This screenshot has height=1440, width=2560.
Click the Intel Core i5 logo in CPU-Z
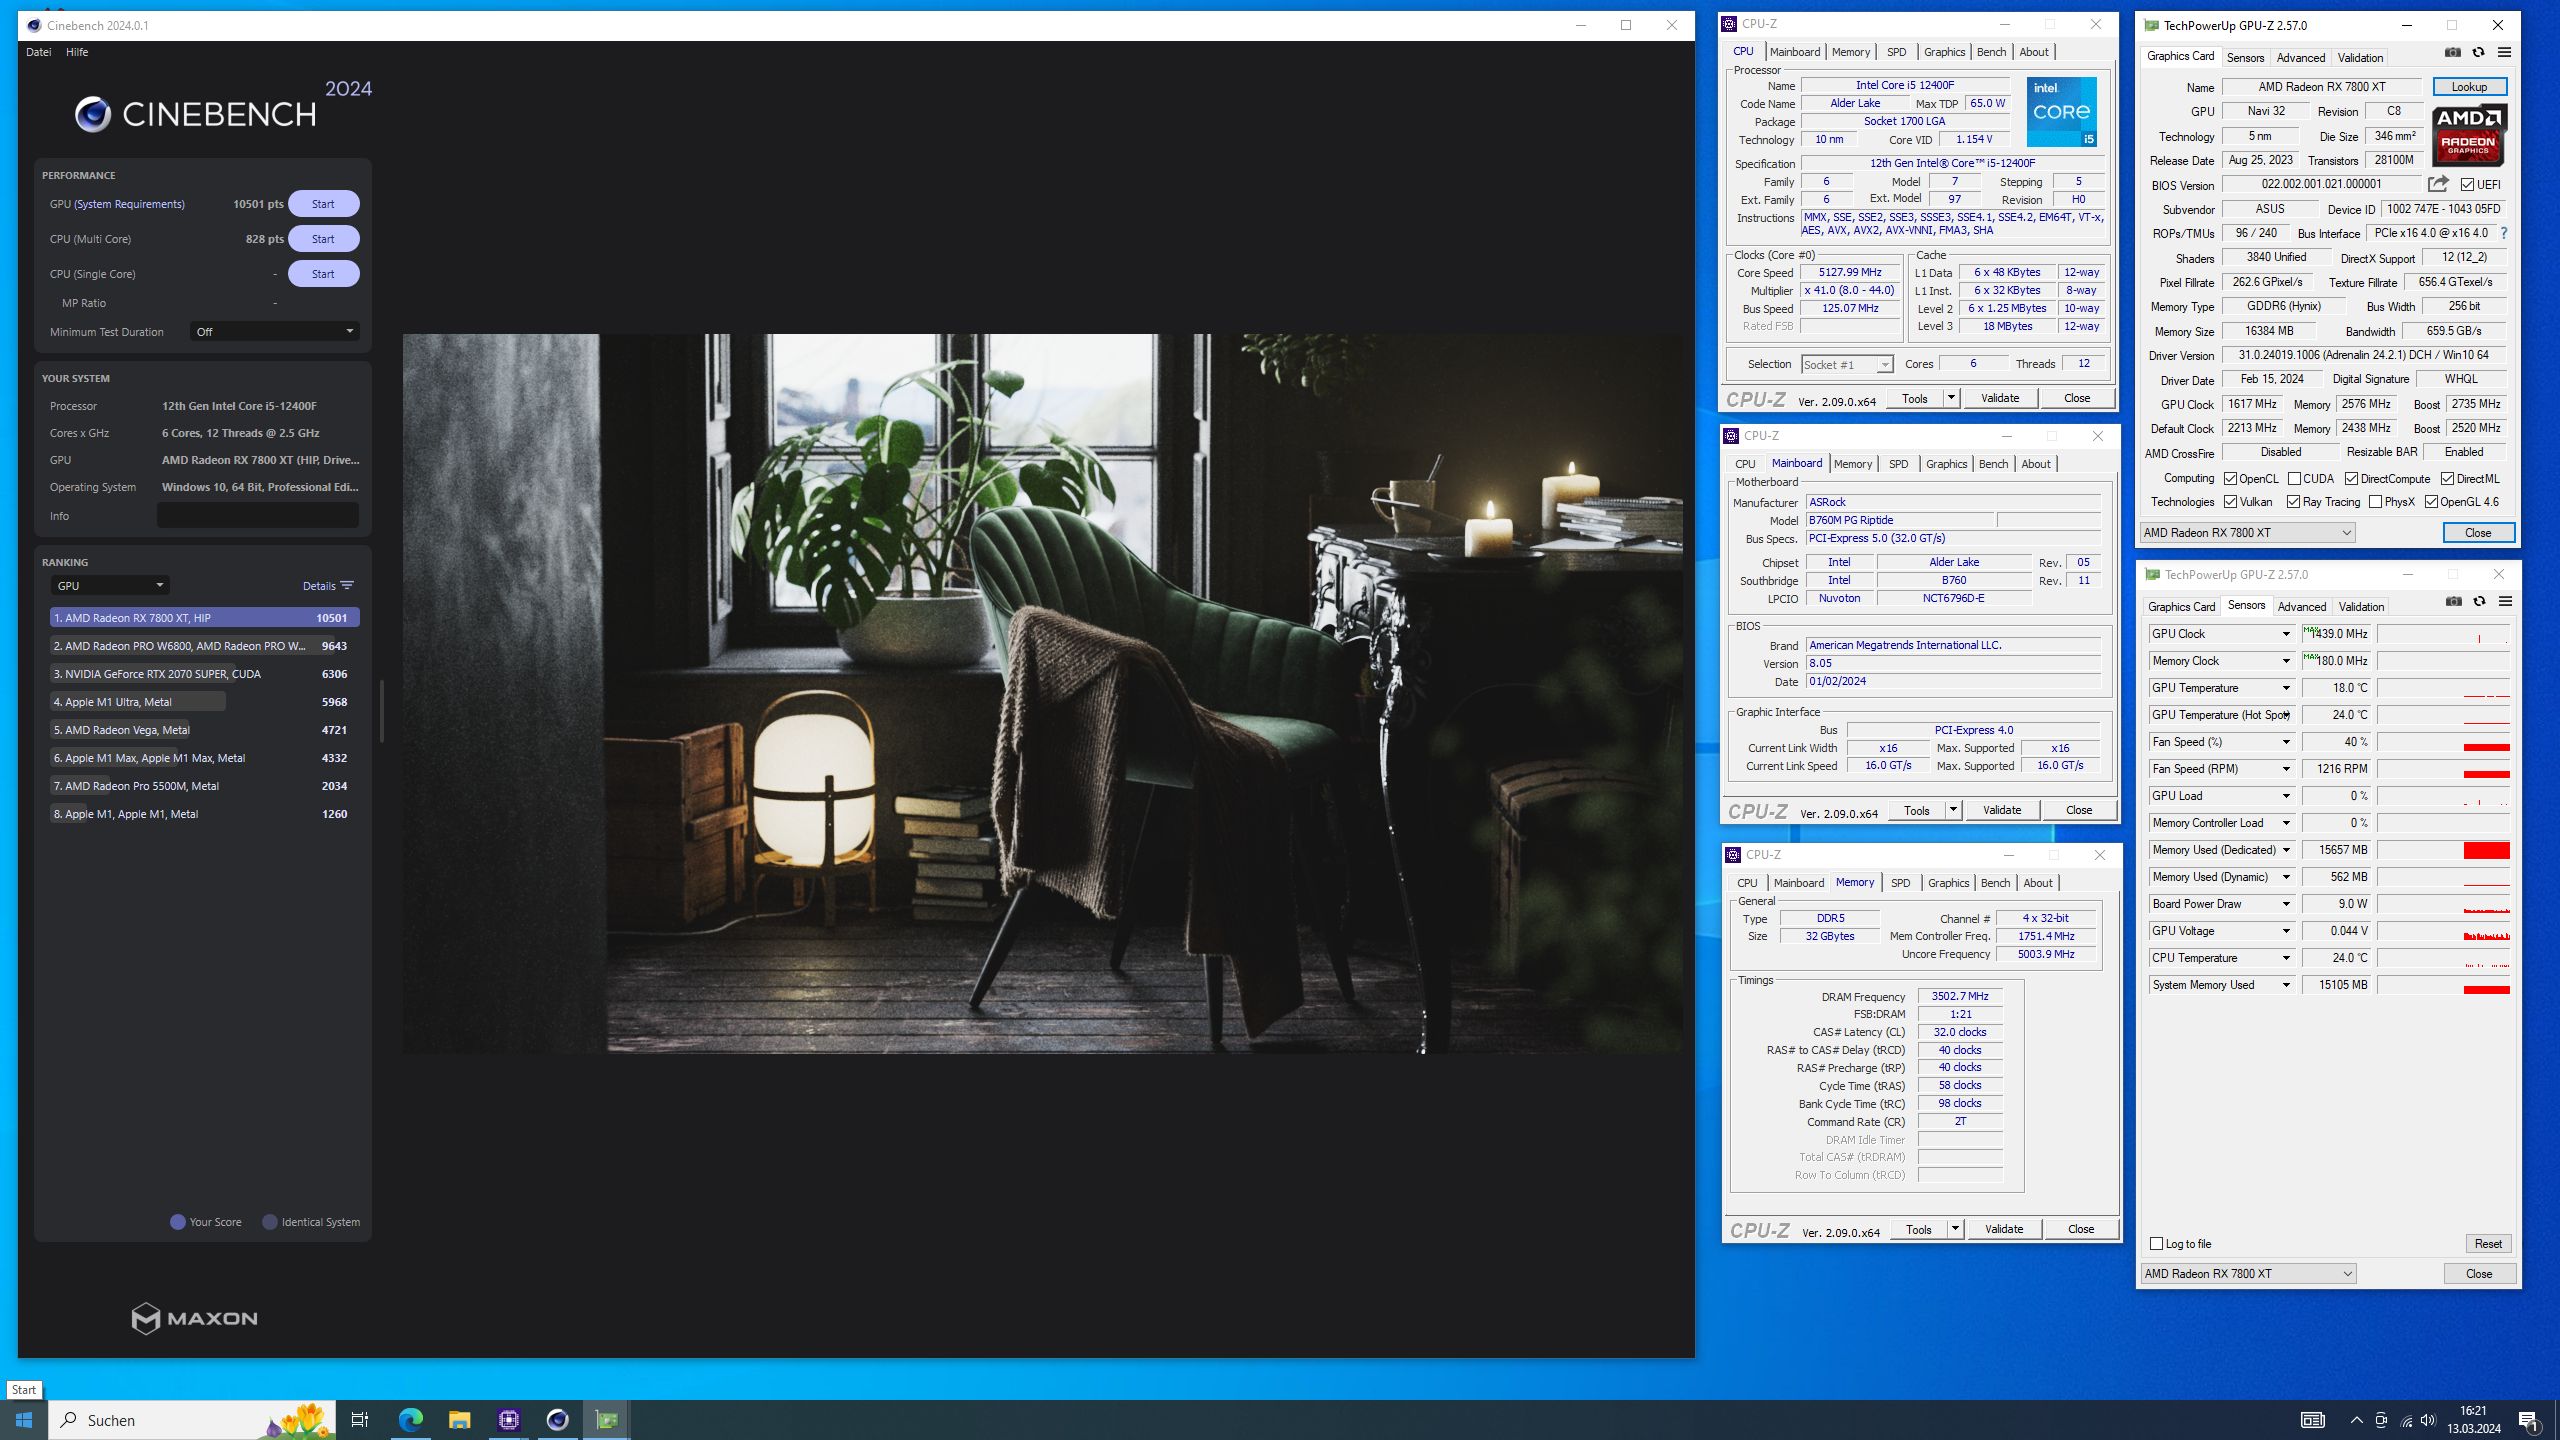(x=2062, y=112)
